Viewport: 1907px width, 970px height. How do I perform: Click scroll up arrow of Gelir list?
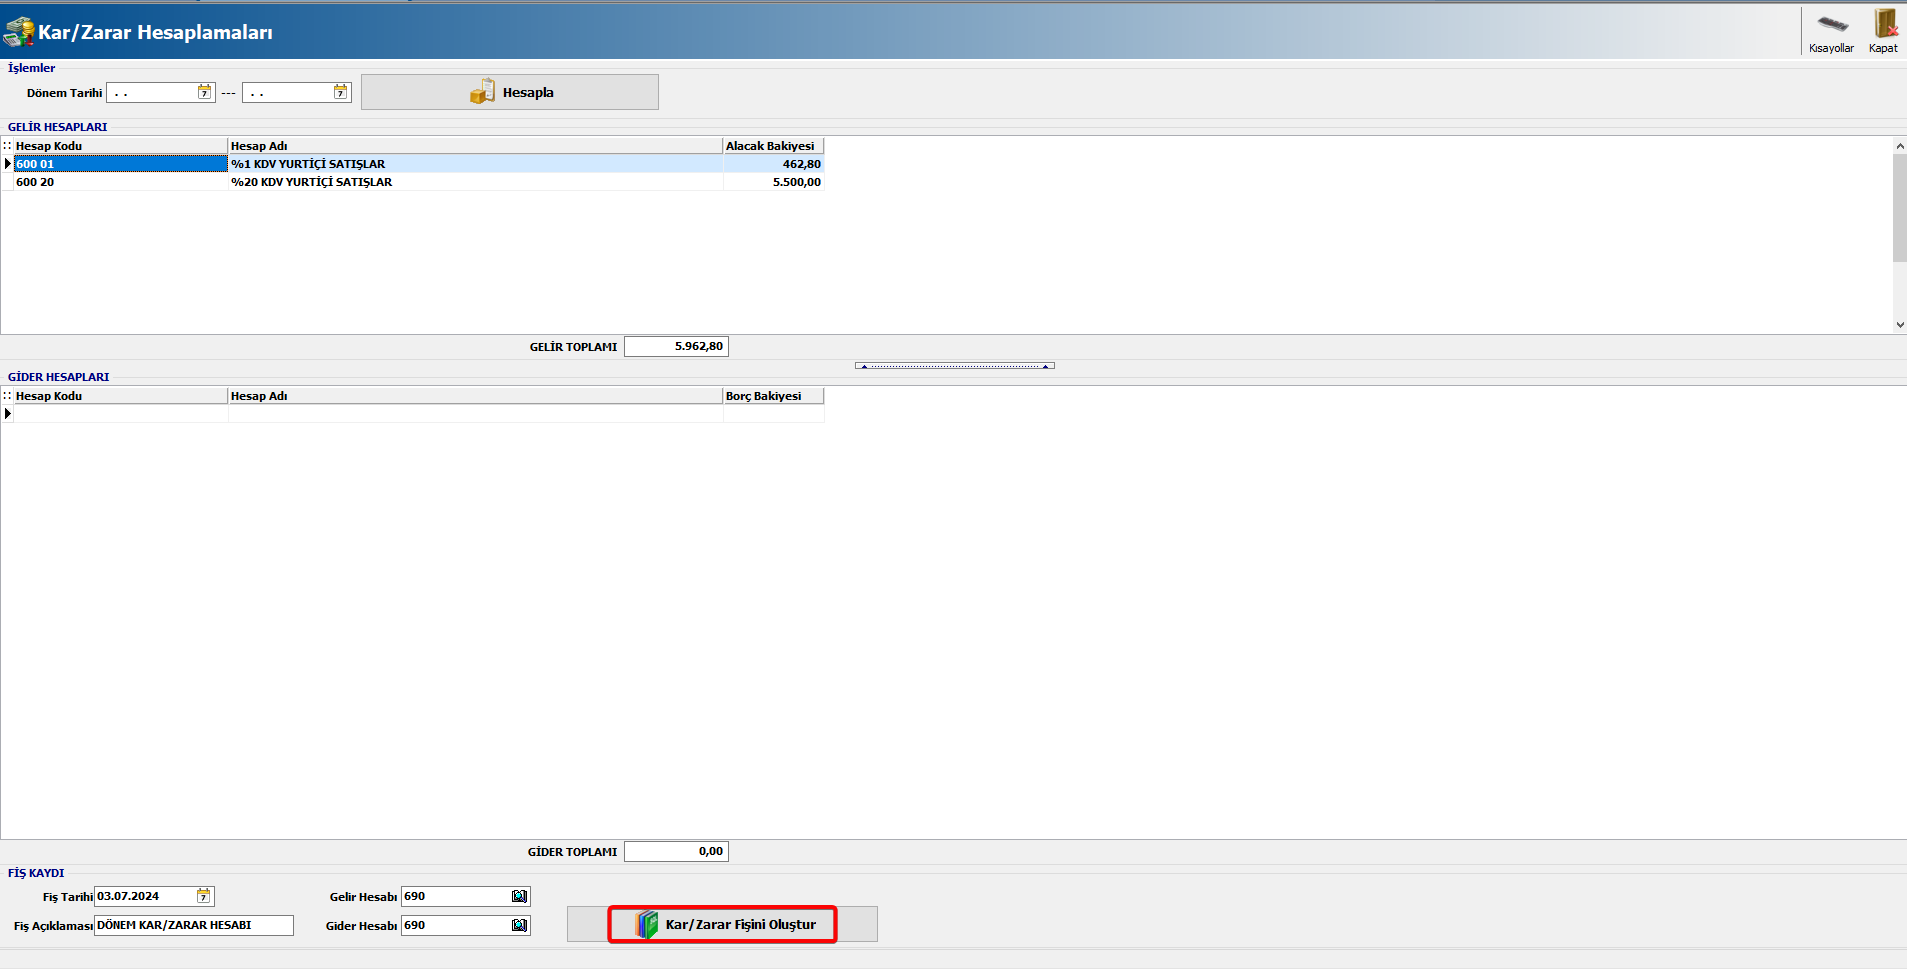point(1899,146)
